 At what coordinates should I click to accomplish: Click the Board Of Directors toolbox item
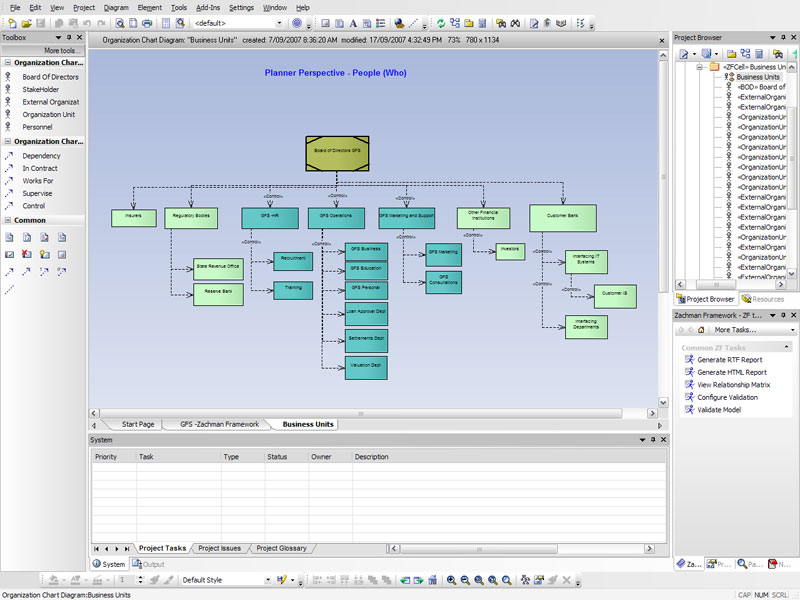click(50, 76)
